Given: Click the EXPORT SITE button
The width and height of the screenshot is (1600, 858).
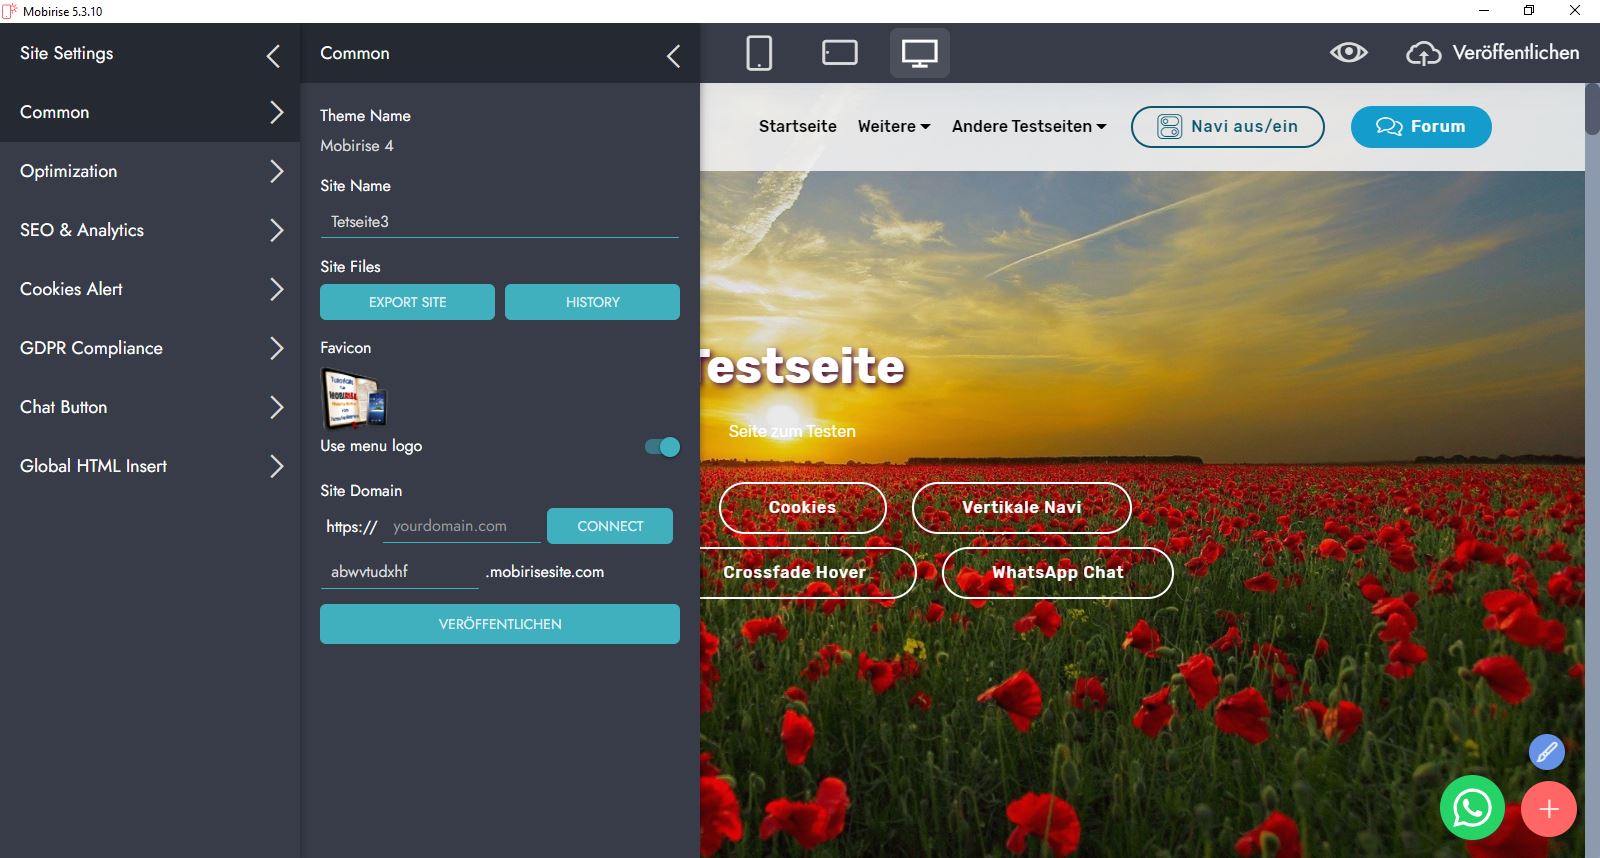Looking at the screenshot, I should point(407,302).
